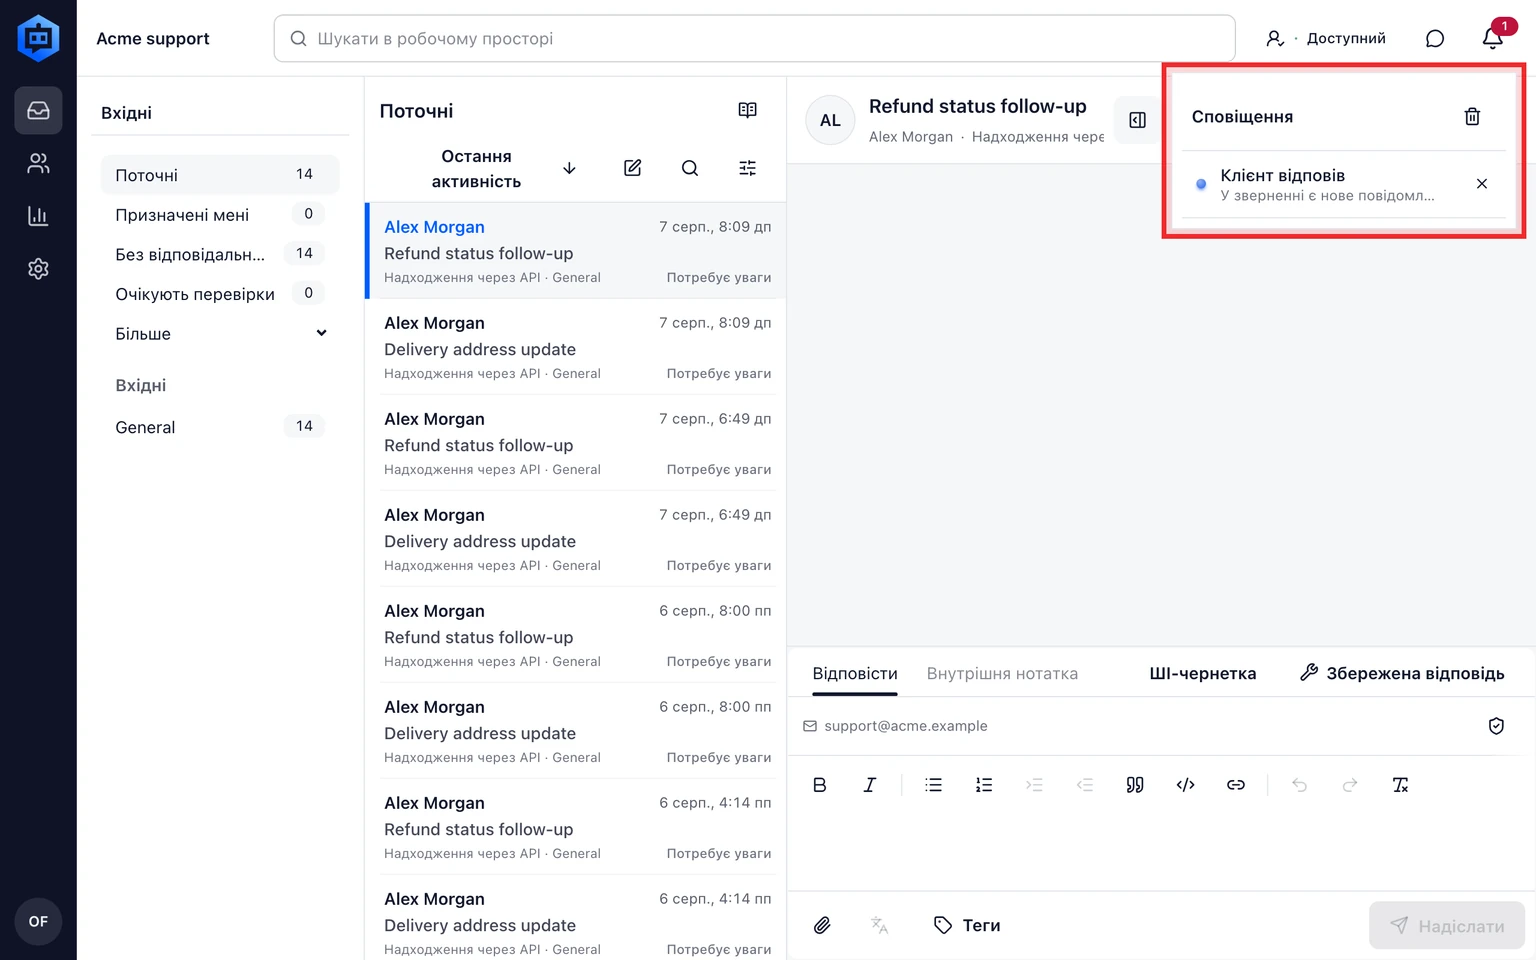This screenshot has height=960, width=1536.
Task: Toggle the notifications bell icon
Action: pyautogui.click(x=1493, y=38)
